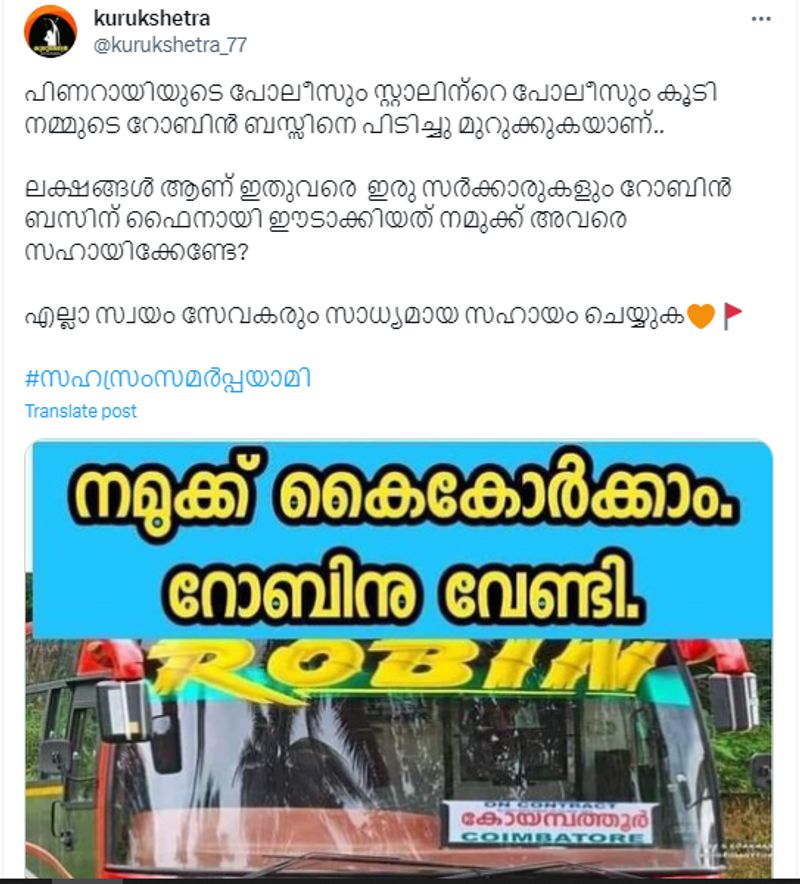This screenshot has height=884, width=800.
Task: Click the Translate post link
Action: pyautogui.click(x=81, y=411)
